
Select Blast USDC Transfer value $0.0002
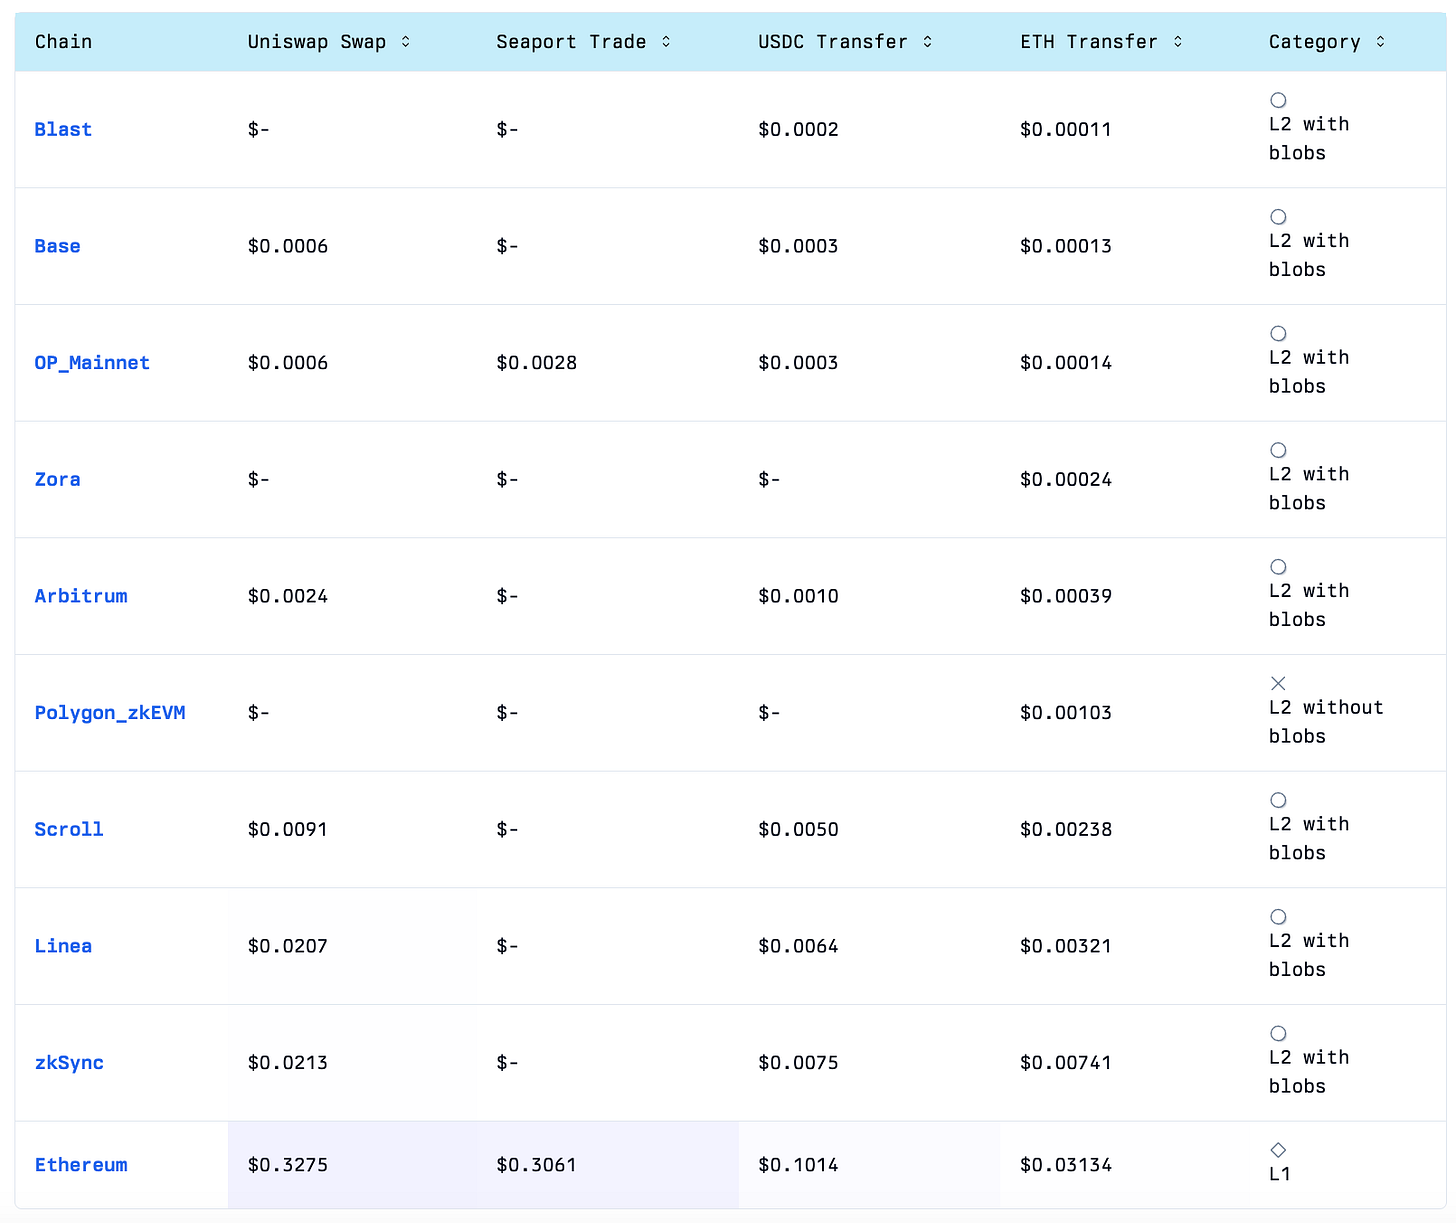(799, 129)
